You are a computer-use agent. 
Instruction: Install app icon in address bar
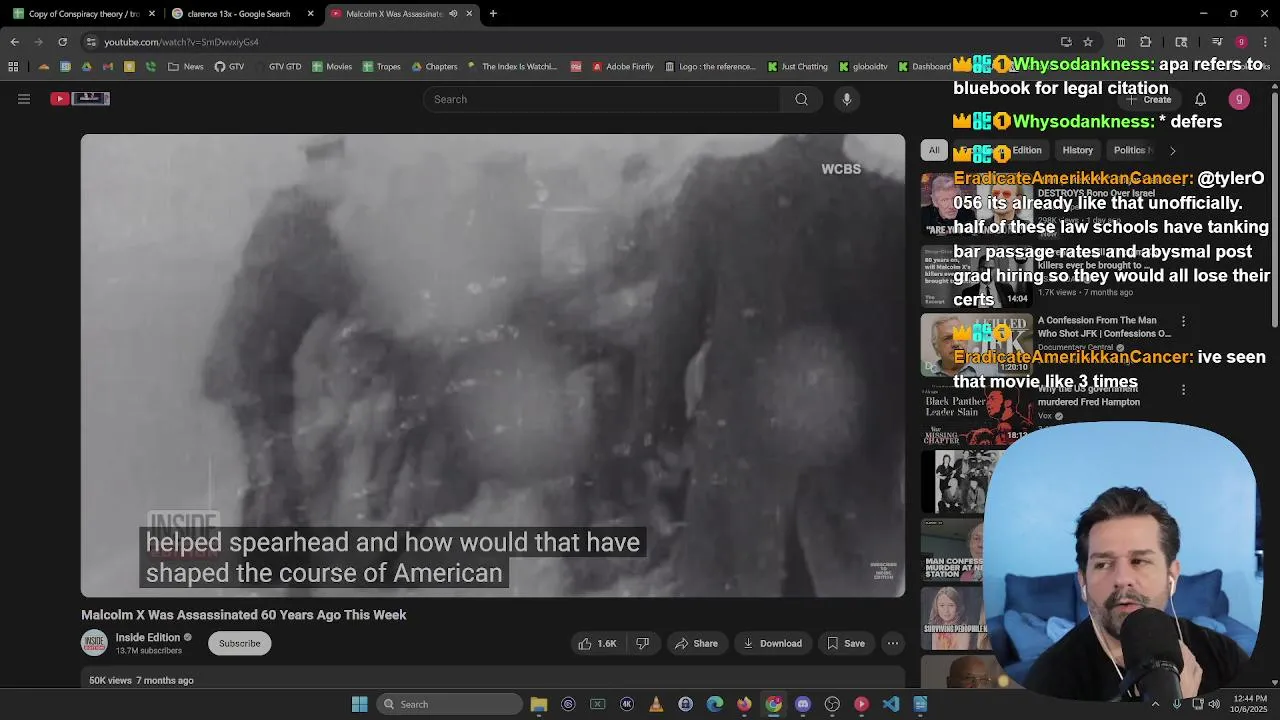coord(1066,42)
